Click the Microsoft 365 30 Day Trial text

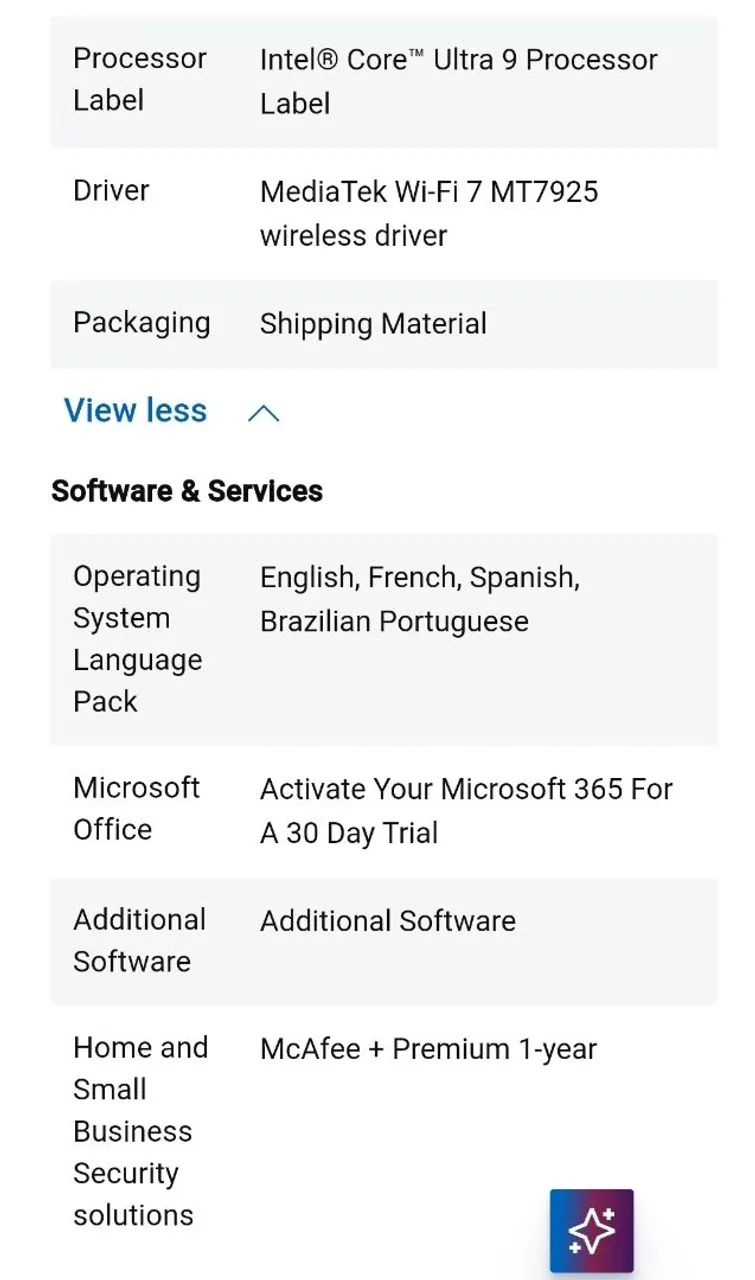tap(467, 810)
